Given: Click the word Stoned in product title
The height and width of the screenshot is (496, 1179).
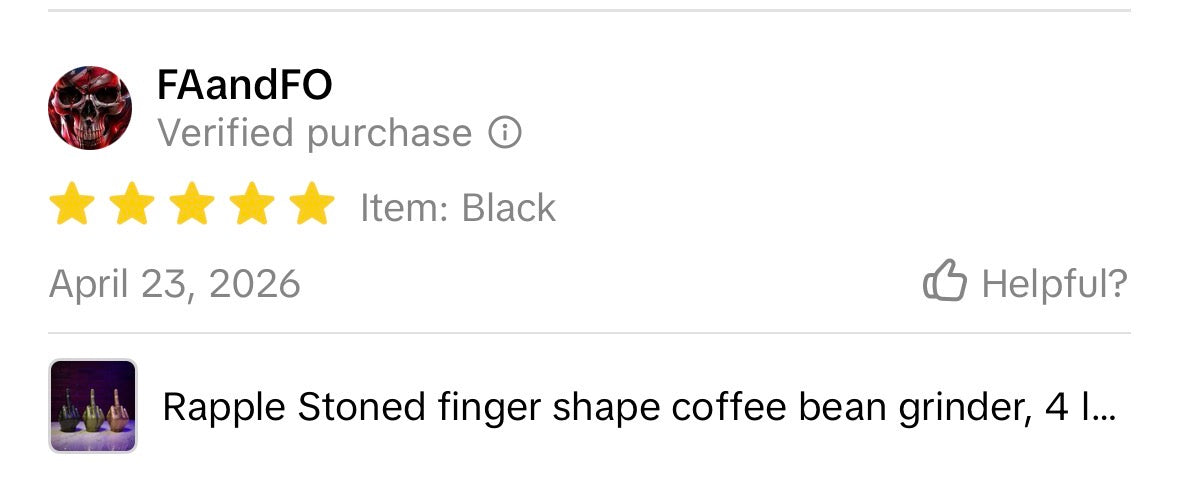Looking at the screenshot, I should point(362,408).
